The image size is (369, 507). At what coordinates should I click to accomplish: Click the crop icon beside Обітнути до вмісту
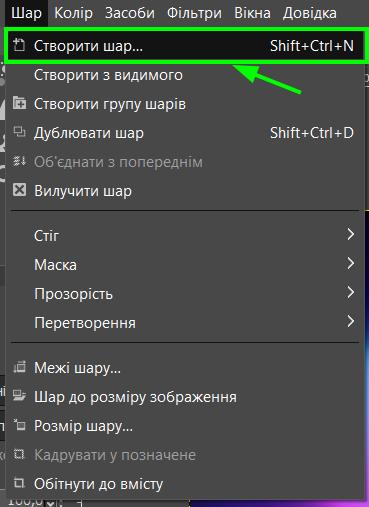(x=19, y=483)
